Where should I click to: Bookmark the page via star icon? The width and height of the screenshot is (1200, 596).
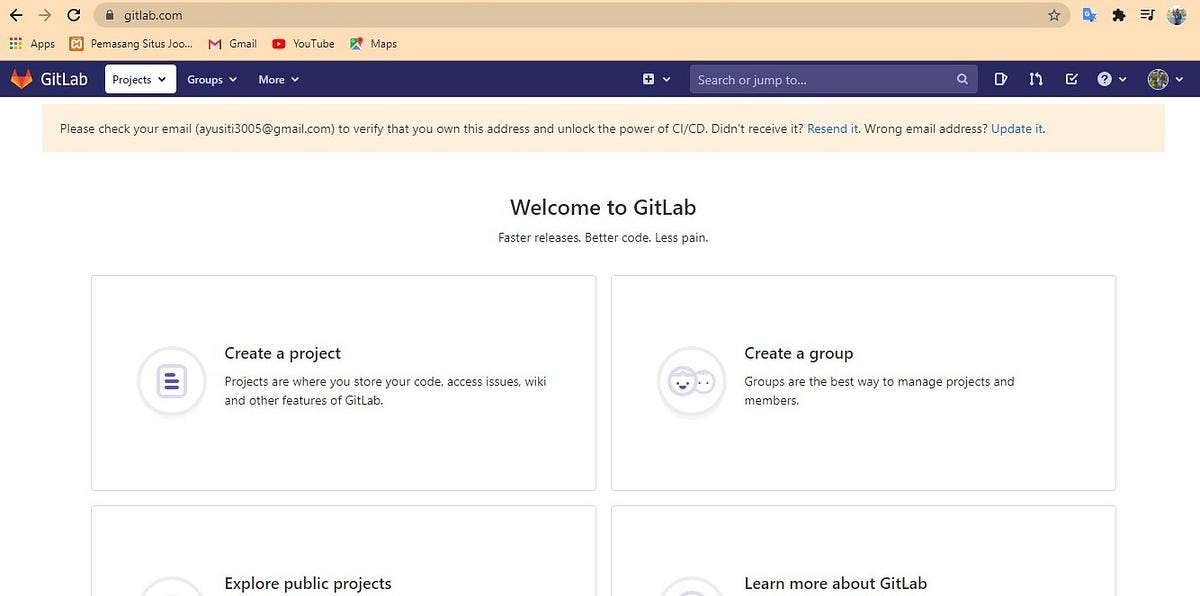click(x=1055, y=15)
